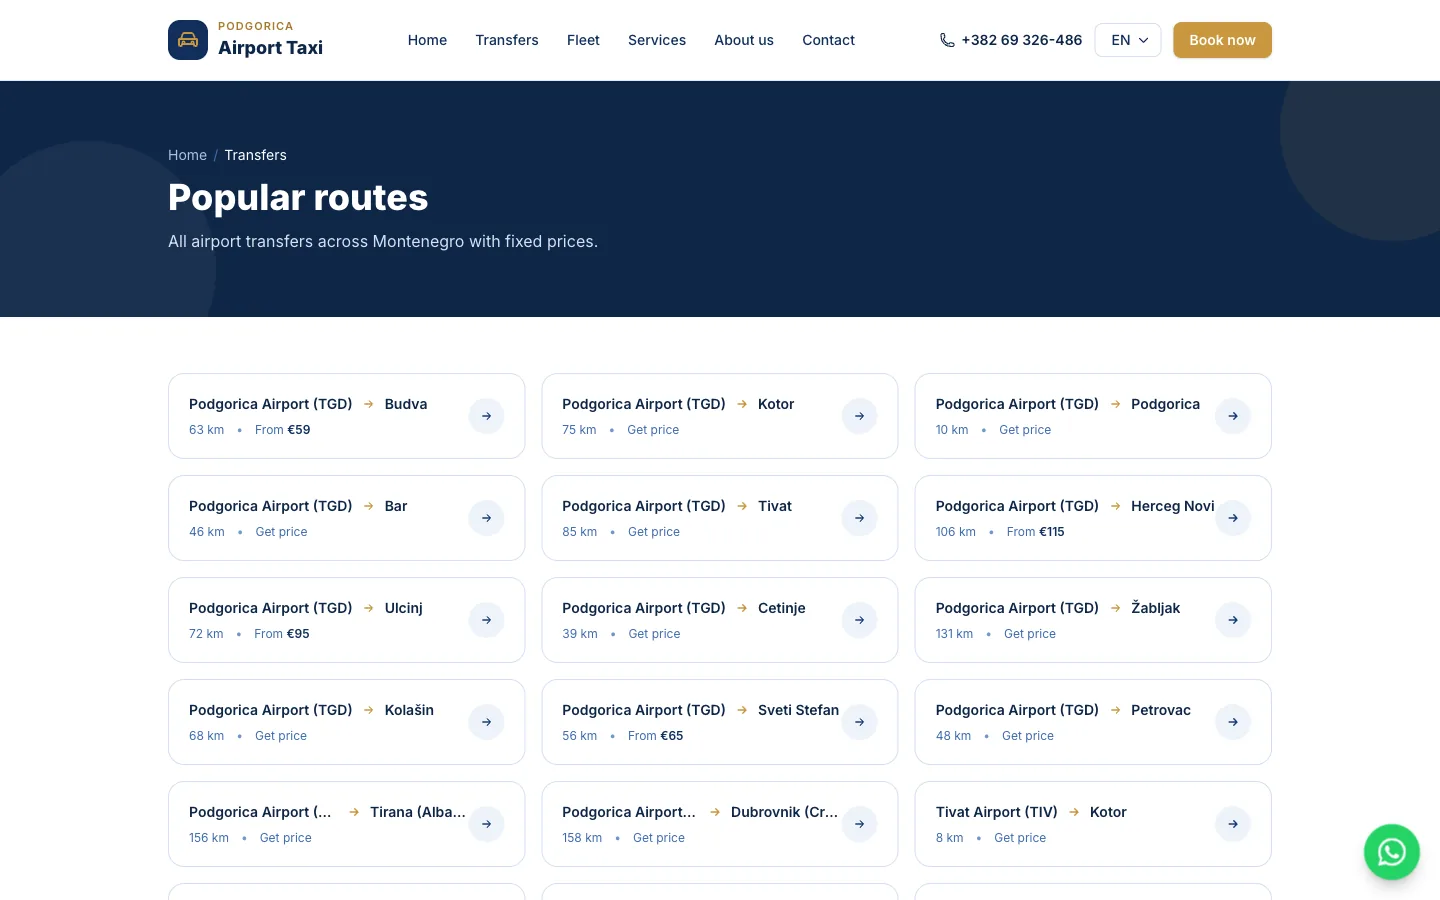Go to Home in the navigation bar
Screen dimensions: 1440x900
coord(427,40)
